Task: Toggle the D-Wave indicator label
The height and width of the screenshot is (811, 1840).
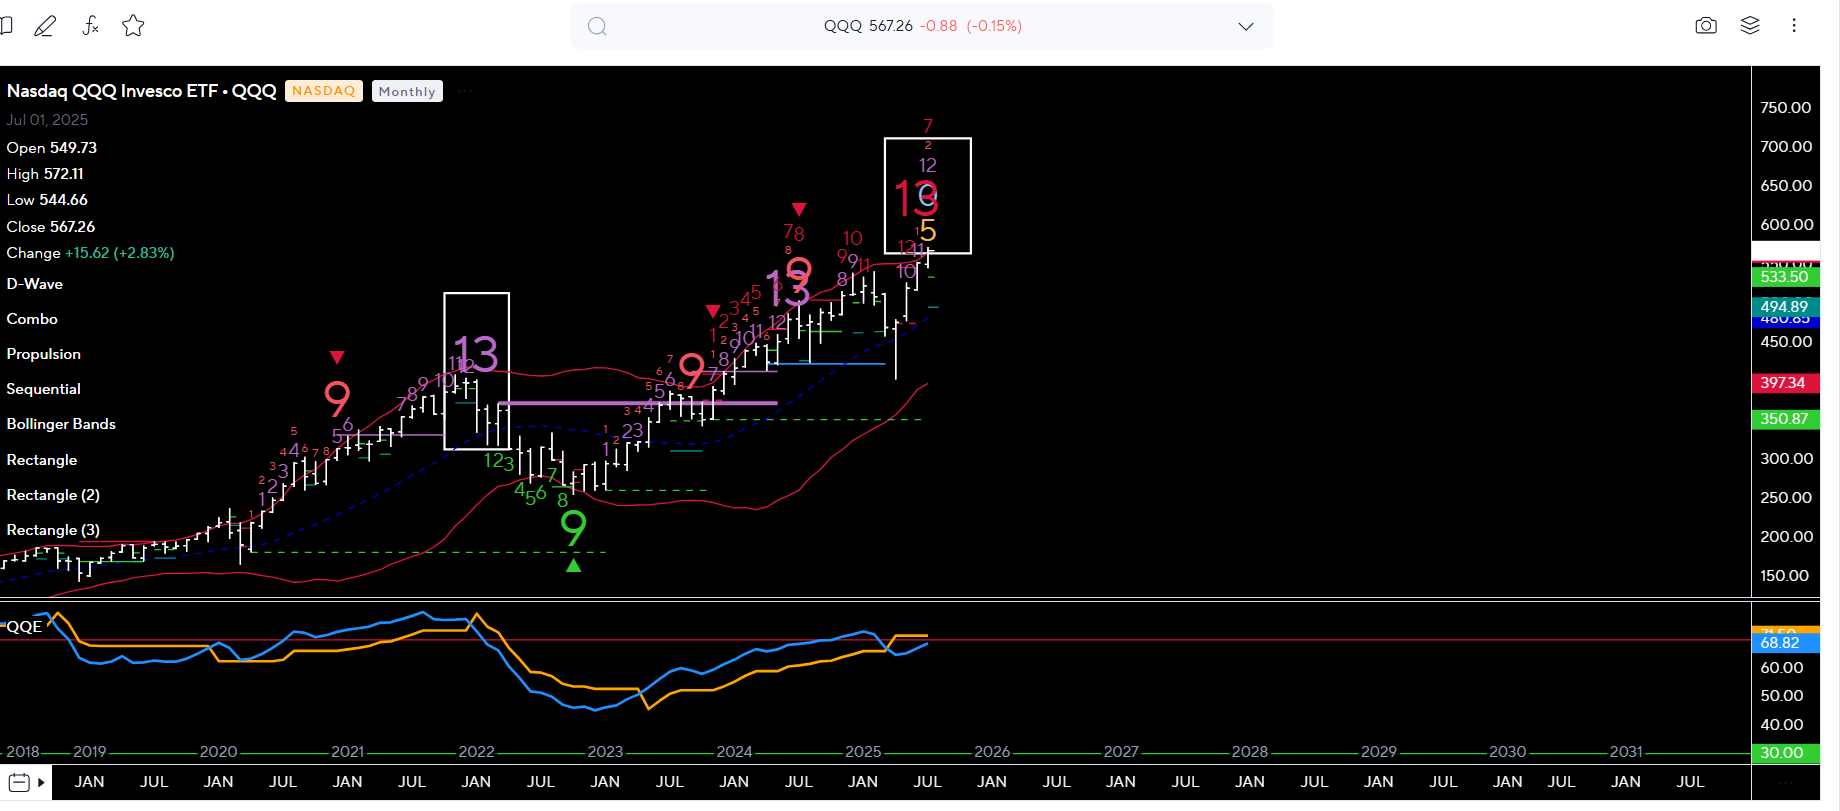Action: (x=35, y=284)
